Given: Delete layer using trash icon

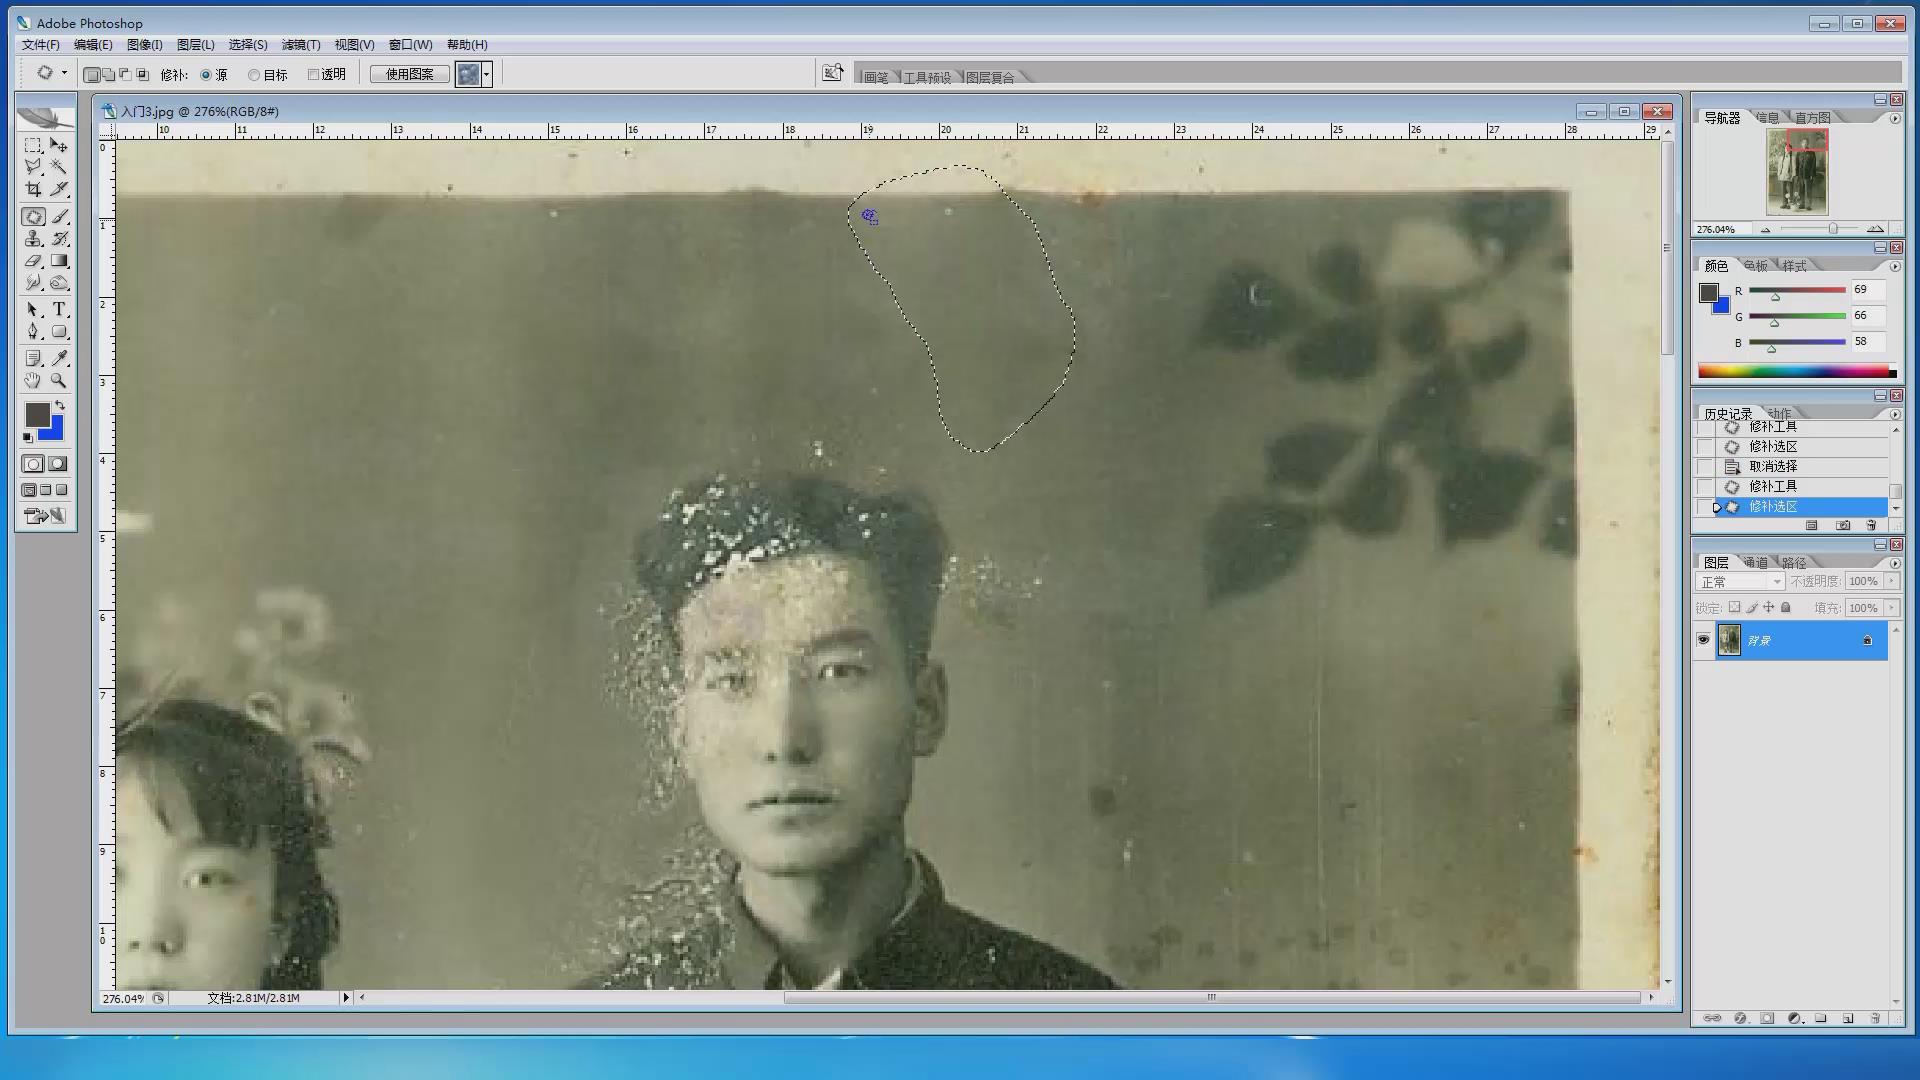Looking at the screenshot, I should (x=1875, y=1018).
